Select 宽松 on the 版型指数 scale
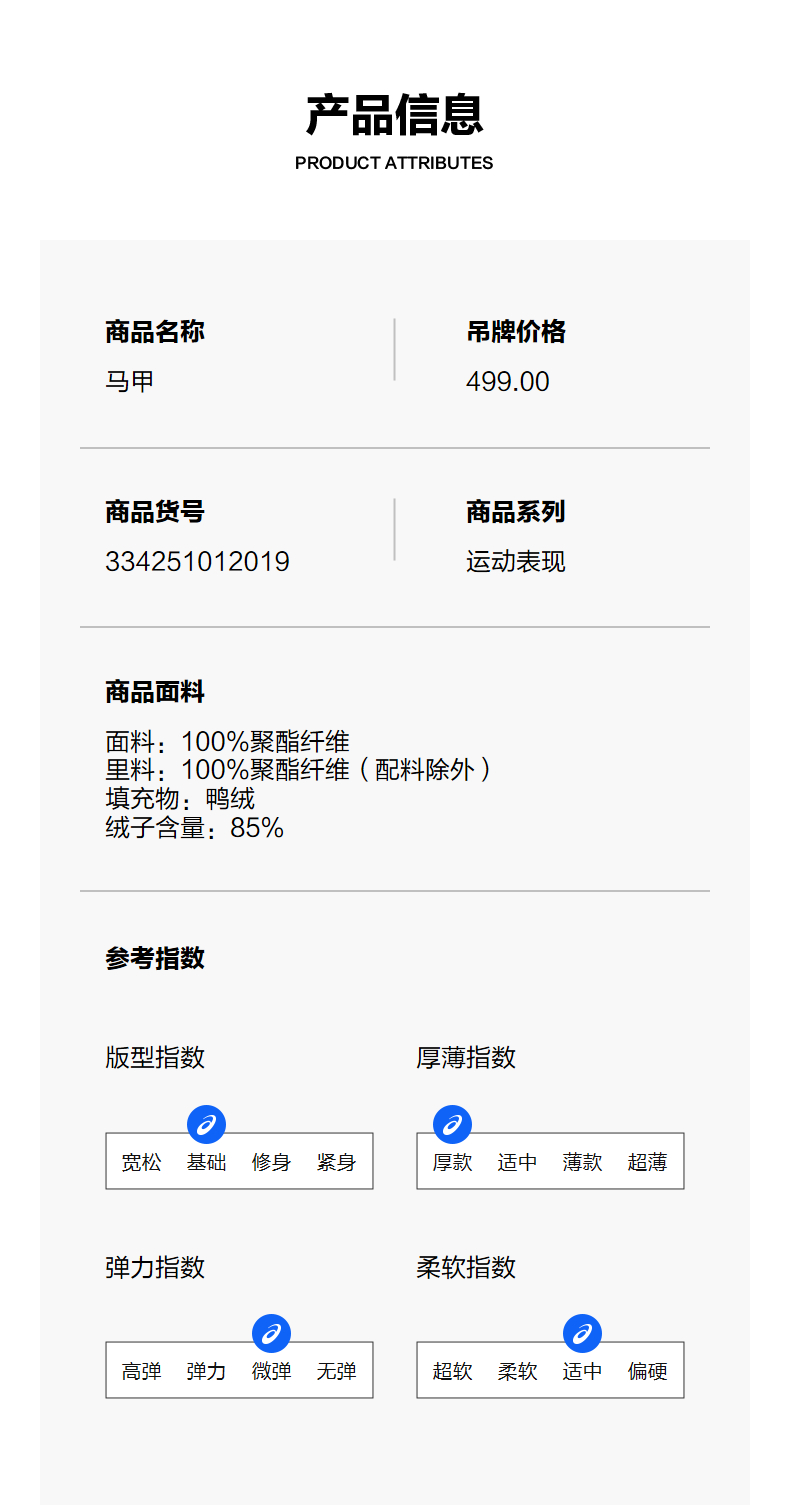790x1505 pixels. pos(141,1163)
